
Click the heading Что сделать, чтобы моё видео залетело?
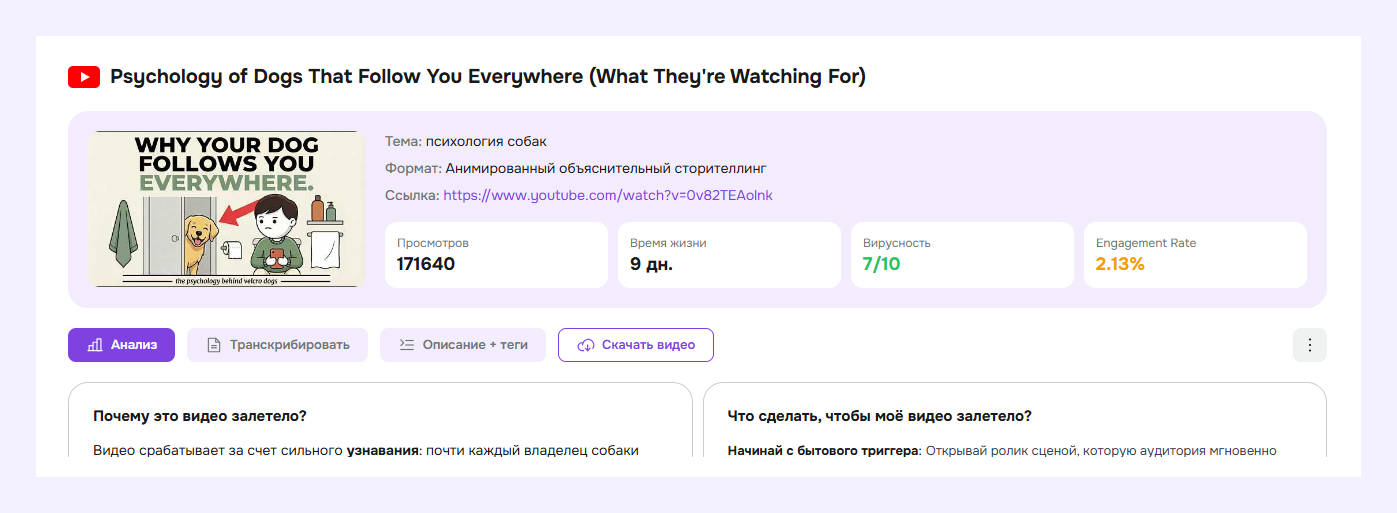879,416
